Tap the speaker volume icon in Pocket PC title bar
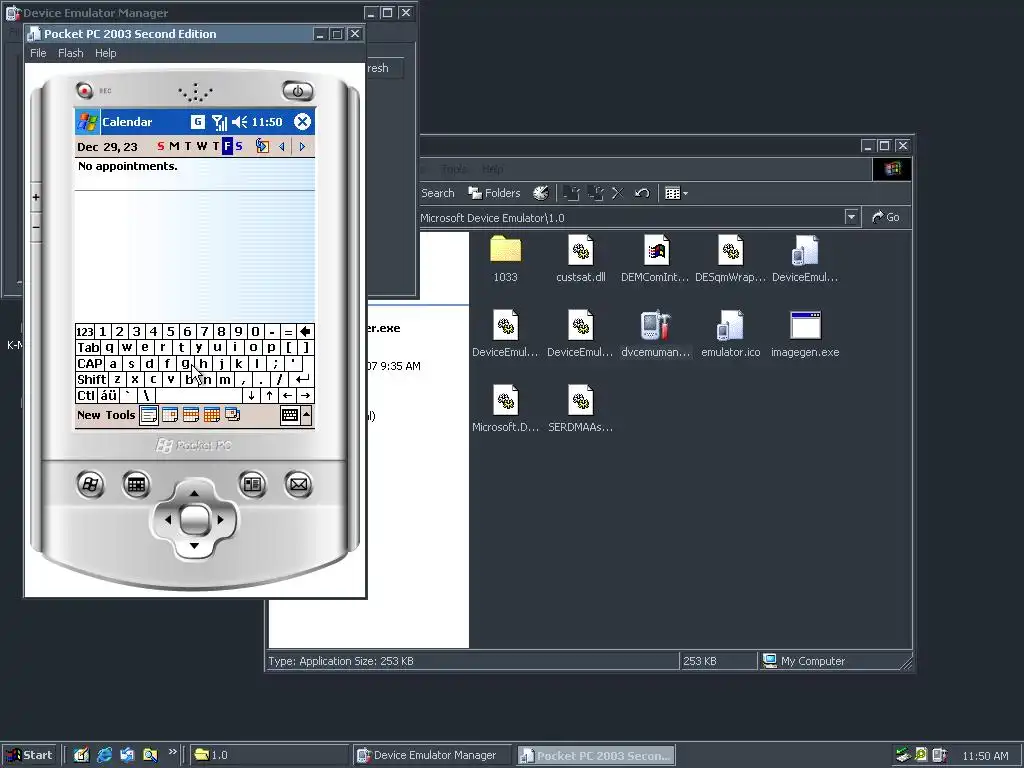This screenshot has height=768, width=1024. pyautogui.click(x=240, y=122)
